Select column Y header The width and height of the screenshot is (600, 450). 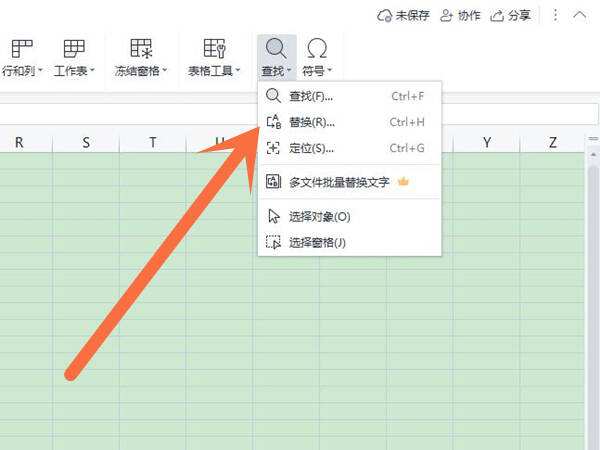pos(486,143)
